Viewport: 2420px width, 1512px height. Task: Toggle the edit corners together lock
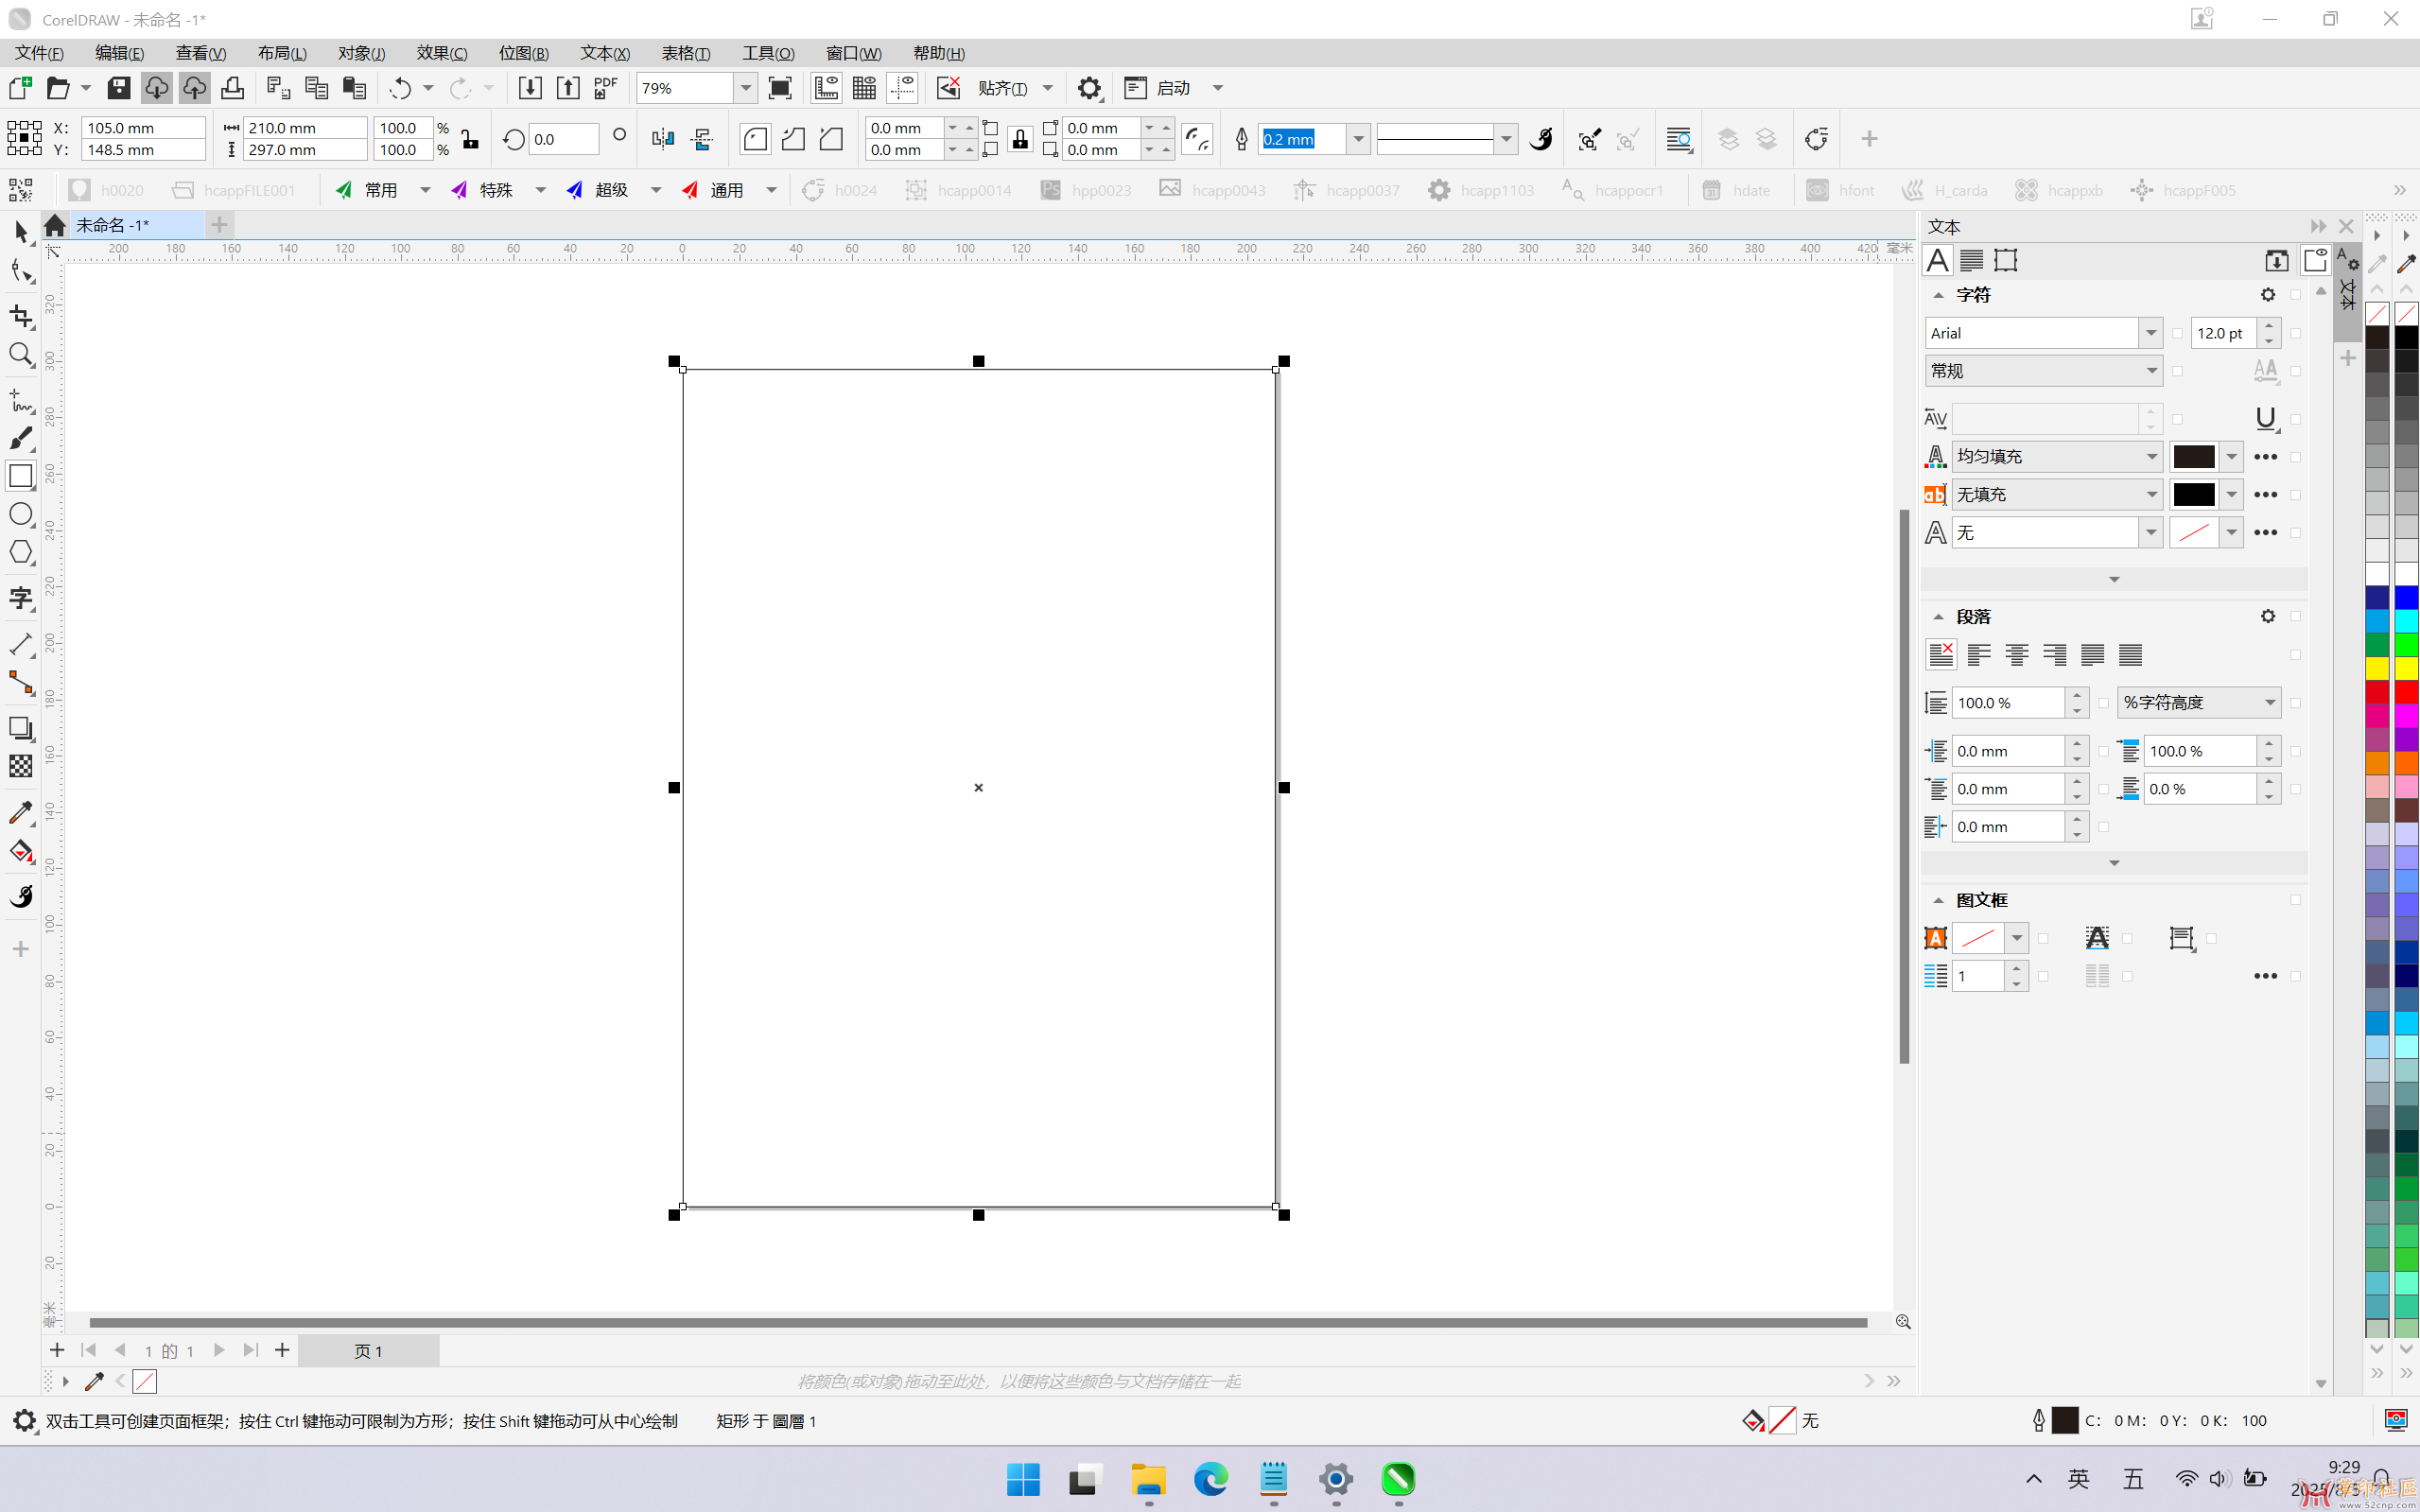tap(1020, 139)
